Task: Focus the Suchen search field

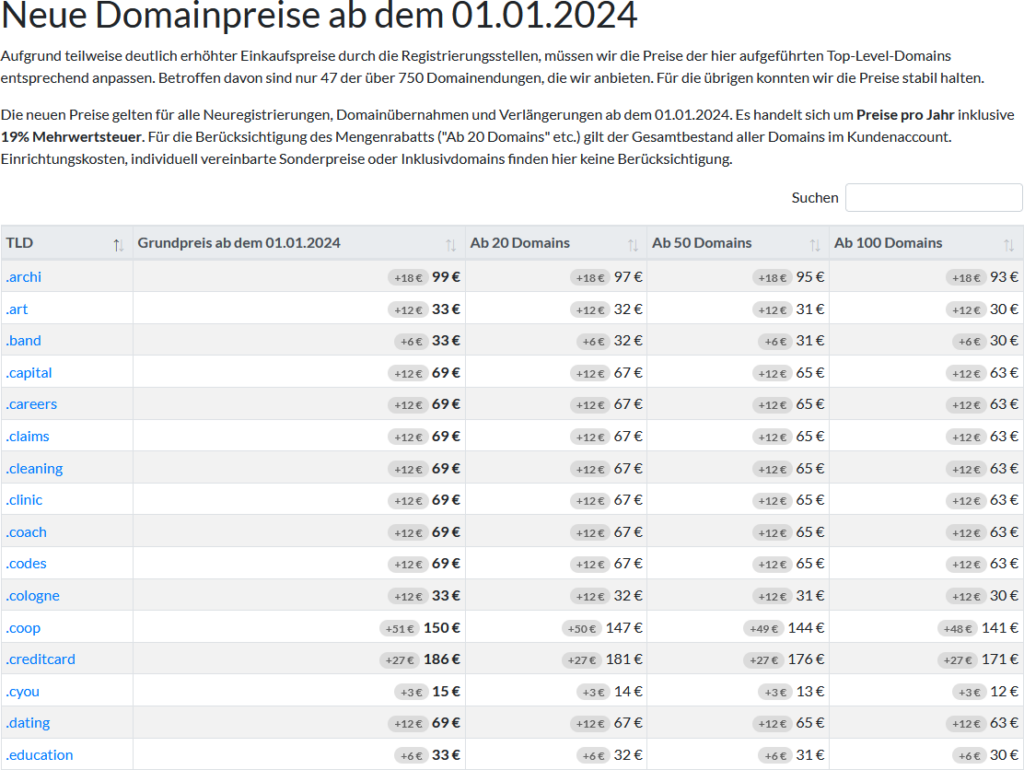Action: (933, 198)
